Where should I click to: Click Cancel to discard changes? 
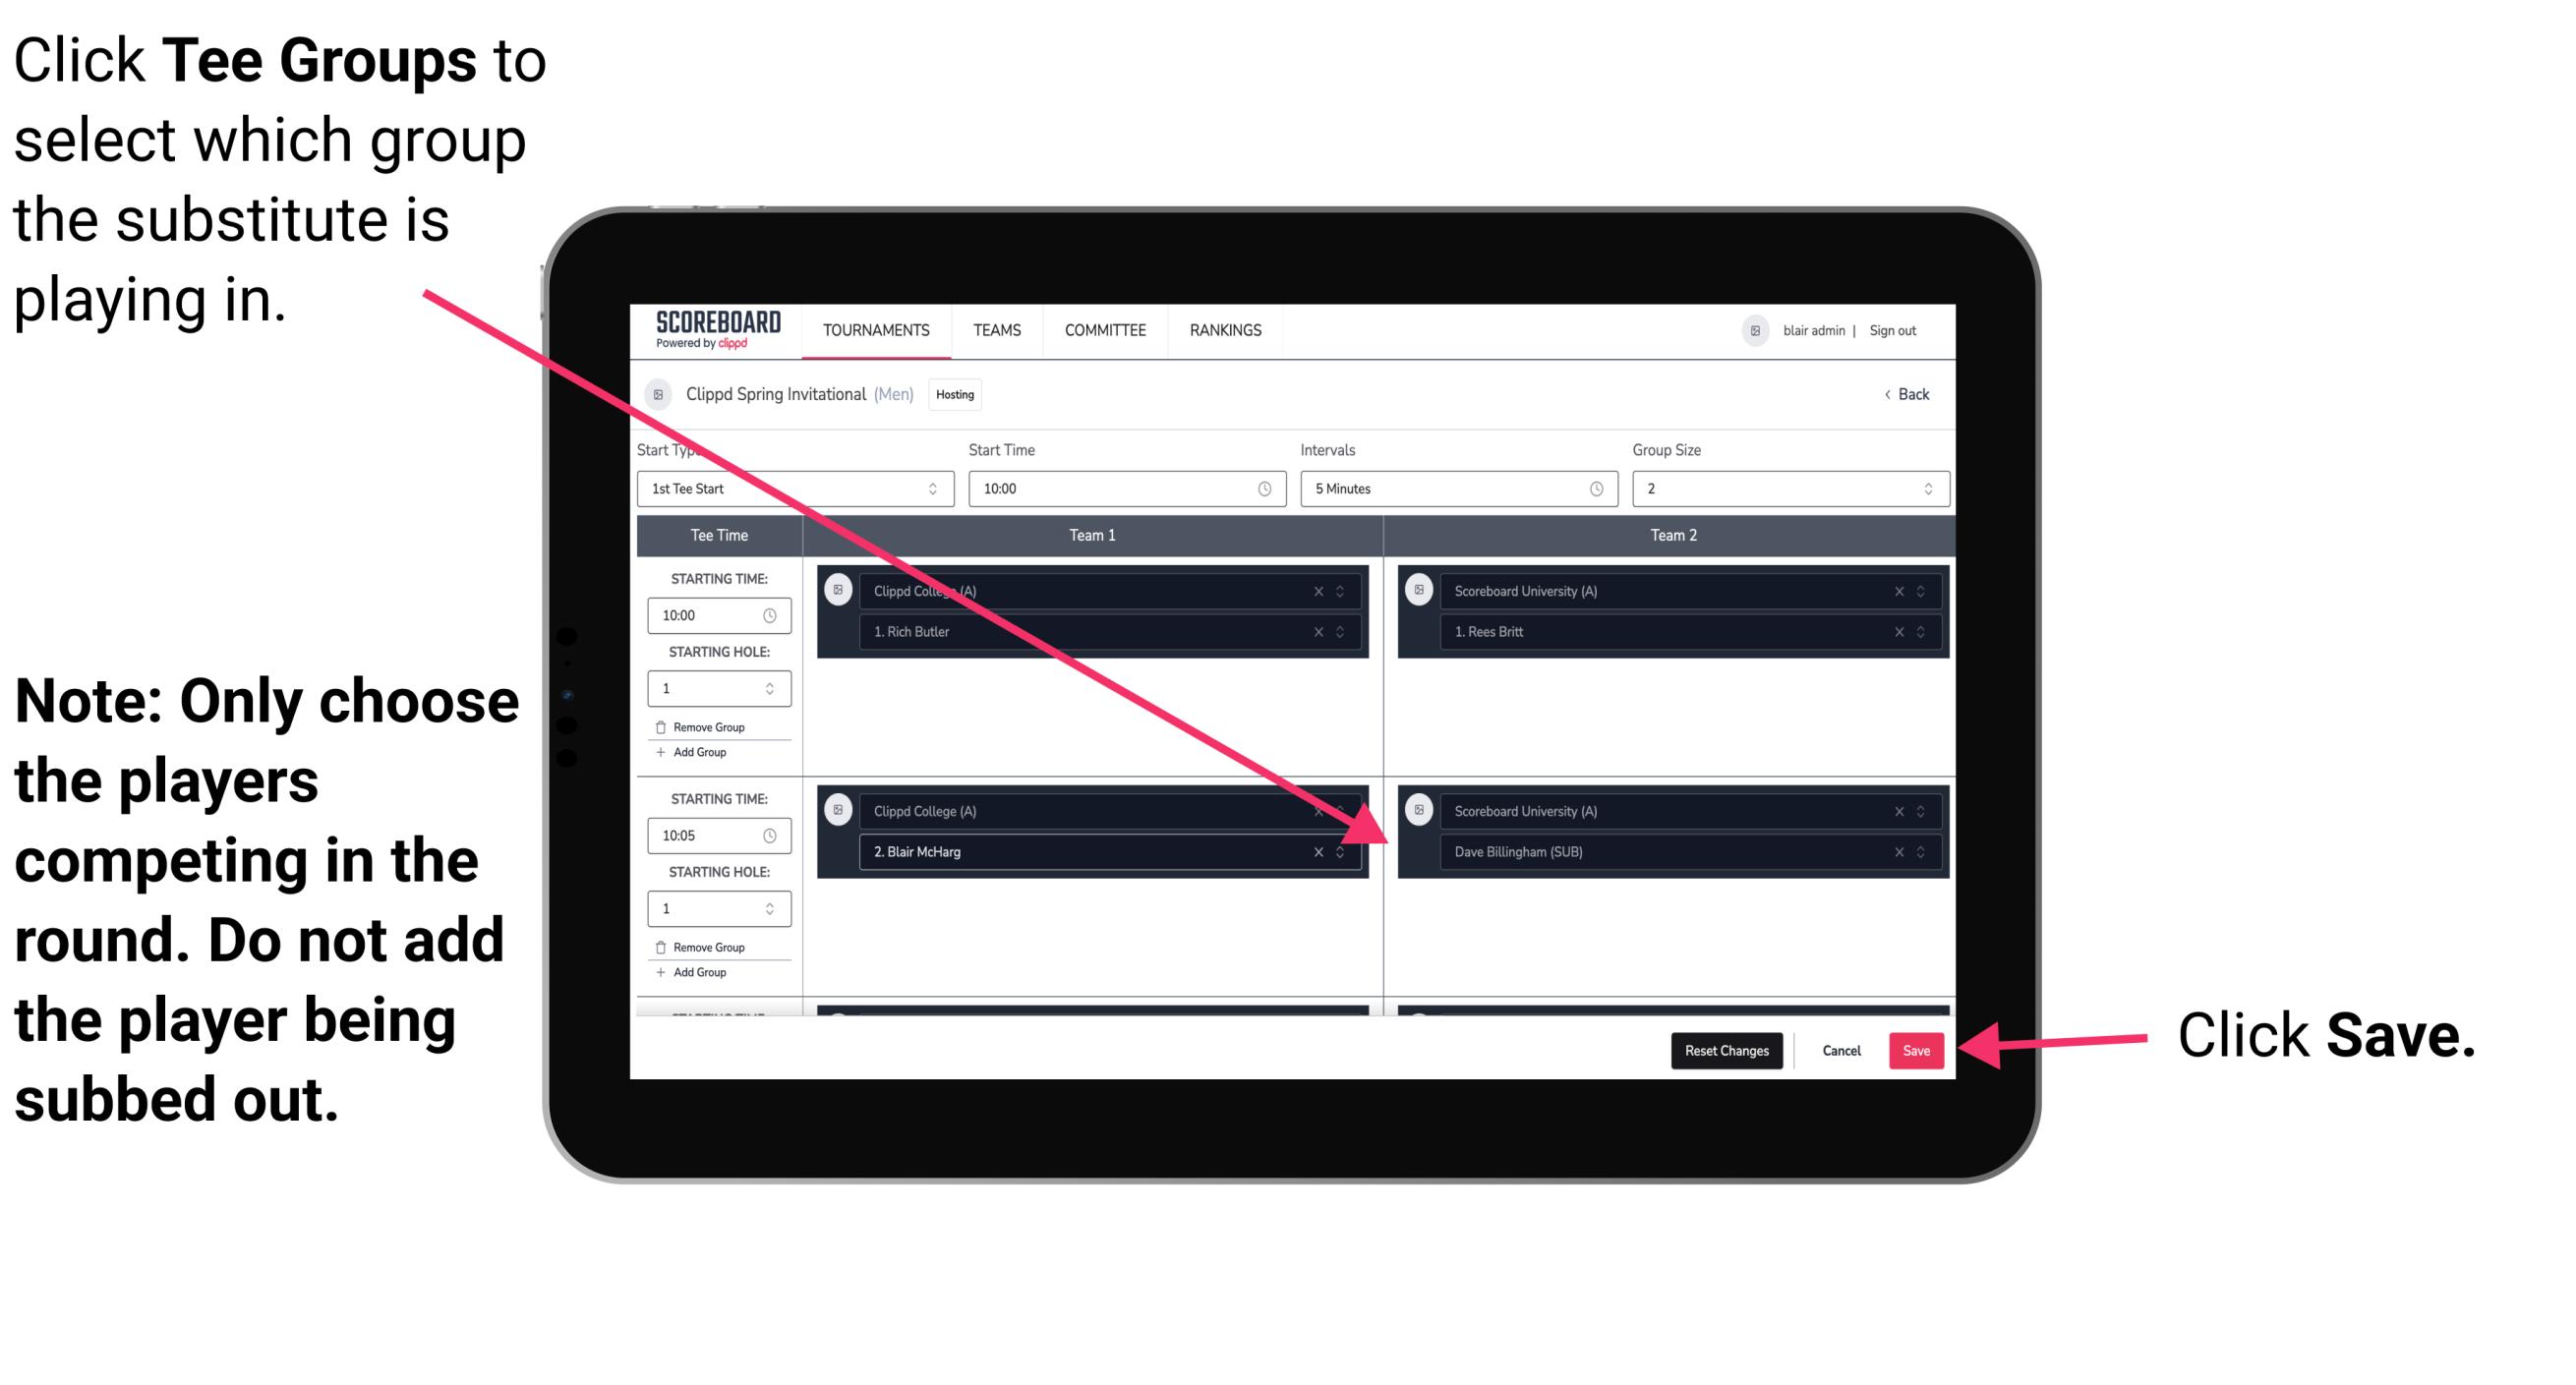1839,1049
